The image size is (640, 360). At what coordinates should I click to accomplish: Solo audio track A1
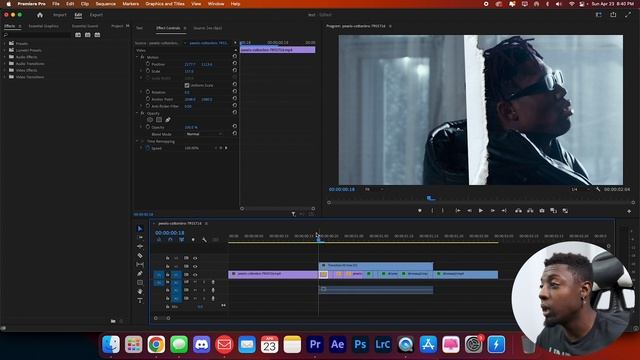(204, 282)
